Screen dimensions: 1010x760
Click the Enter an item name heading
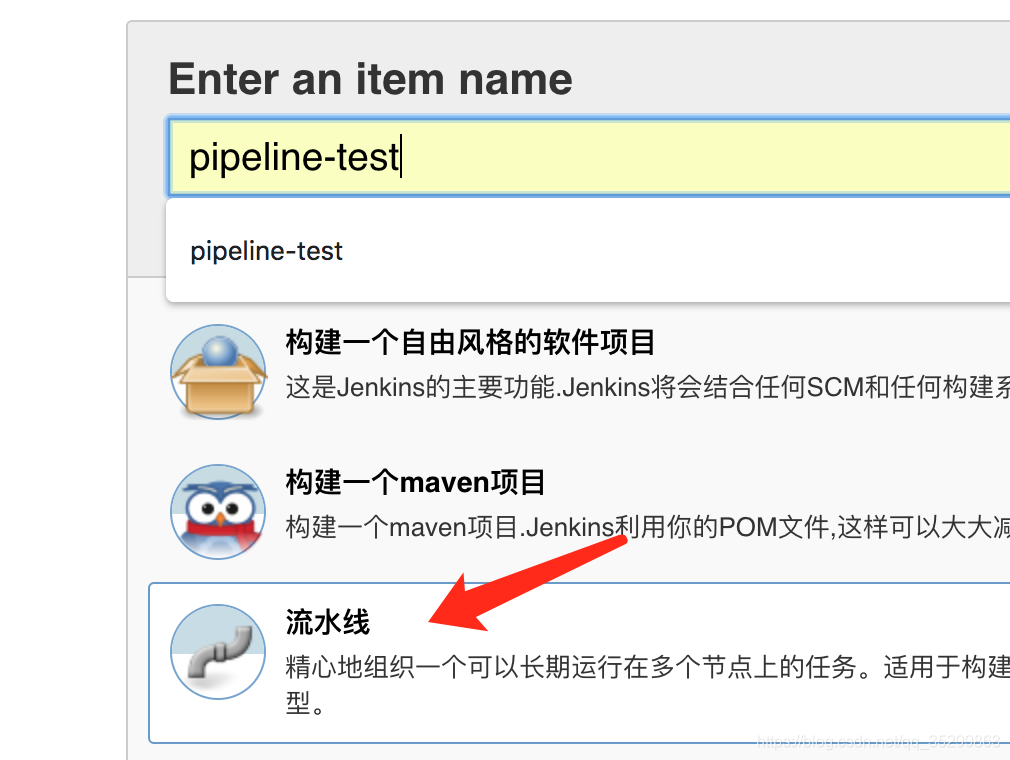[x=370, y=79]
